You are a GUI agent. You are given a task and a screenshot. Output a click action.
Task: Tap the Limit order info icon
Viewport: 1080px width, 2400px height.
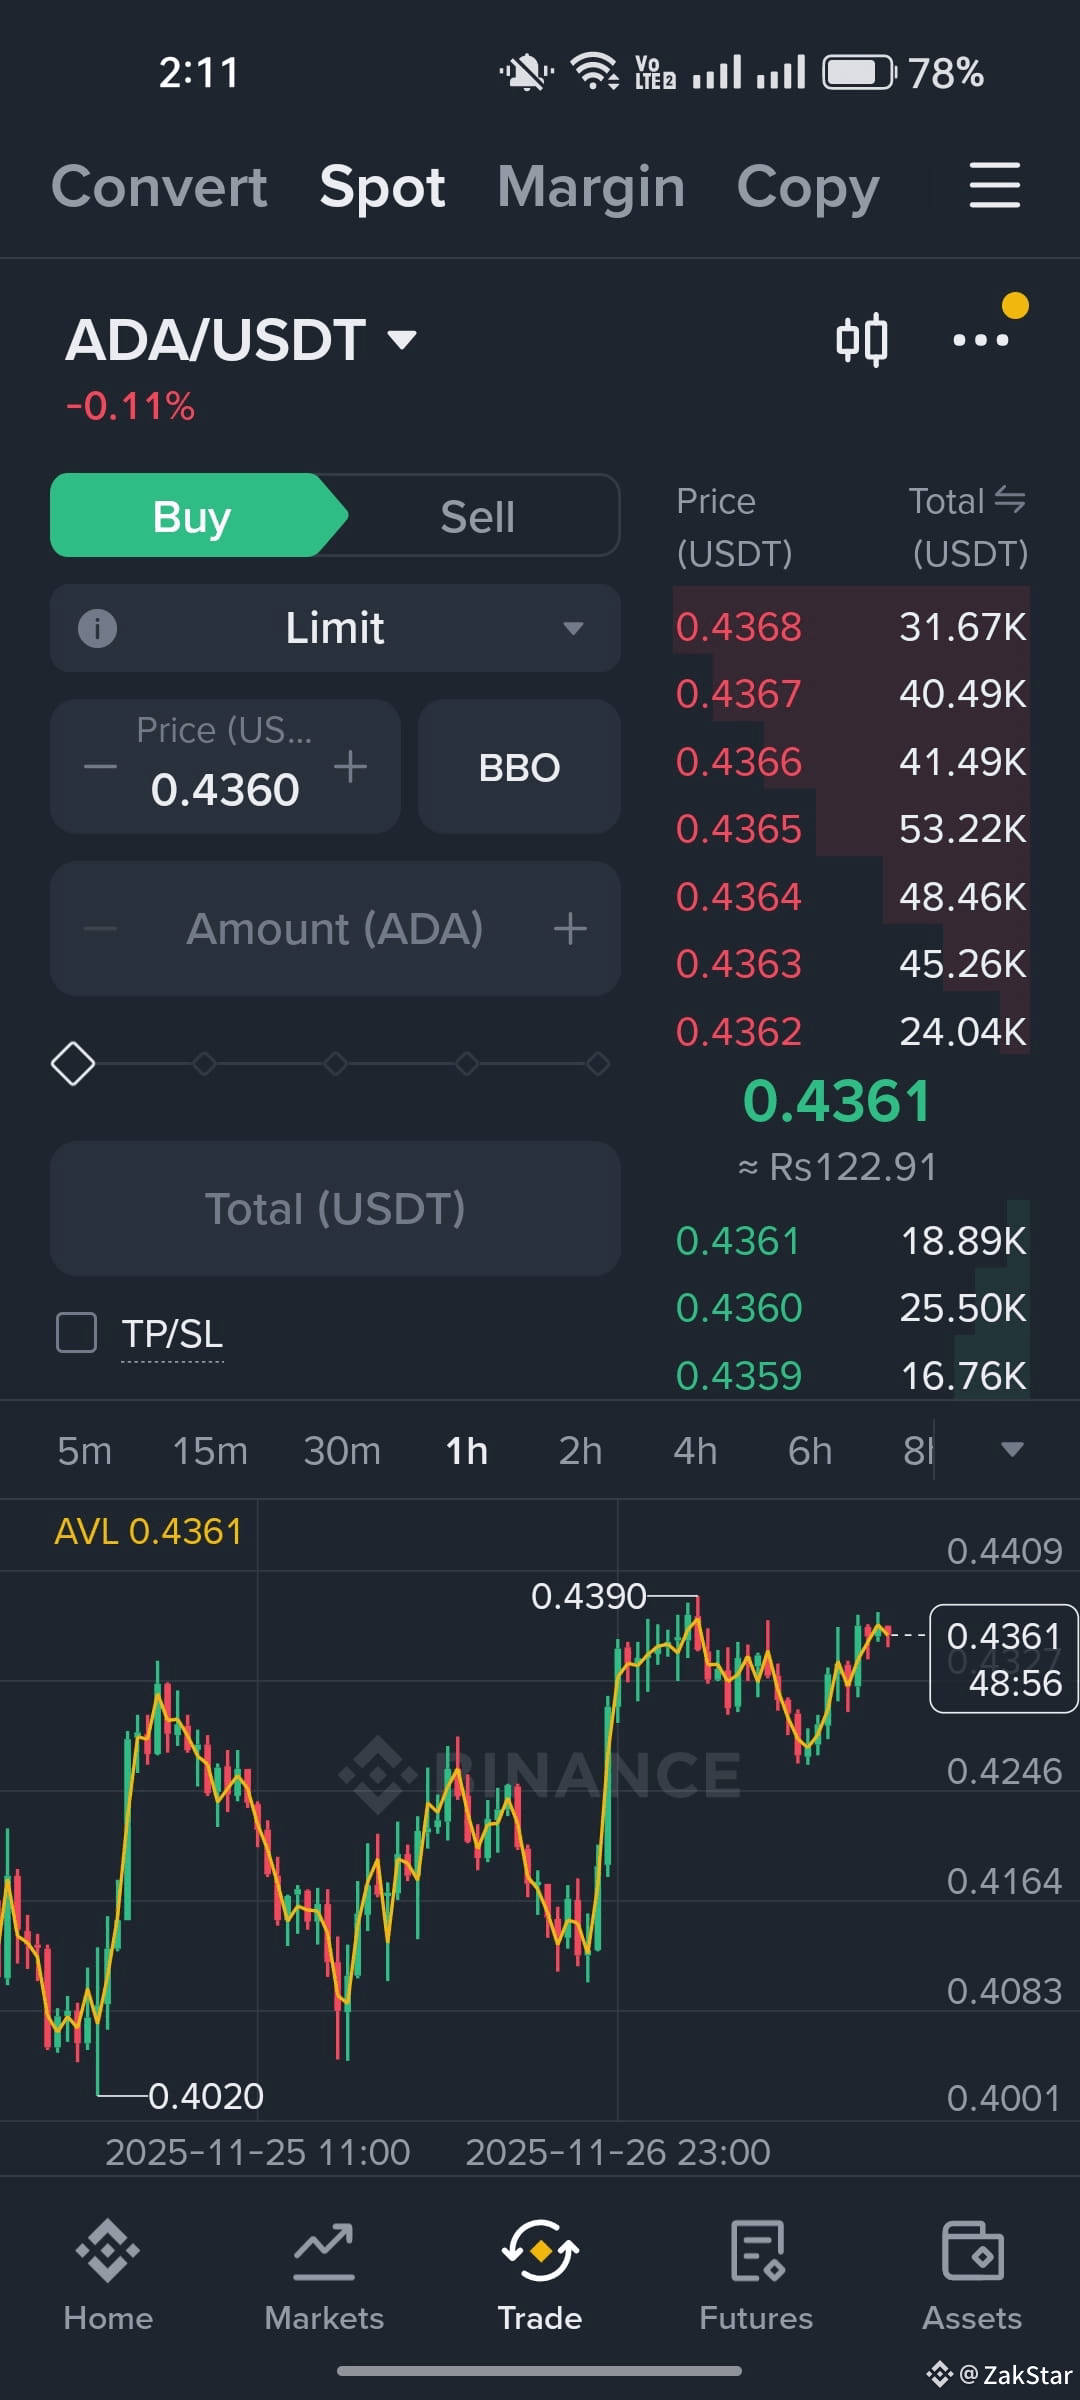(x=97, y=629)
